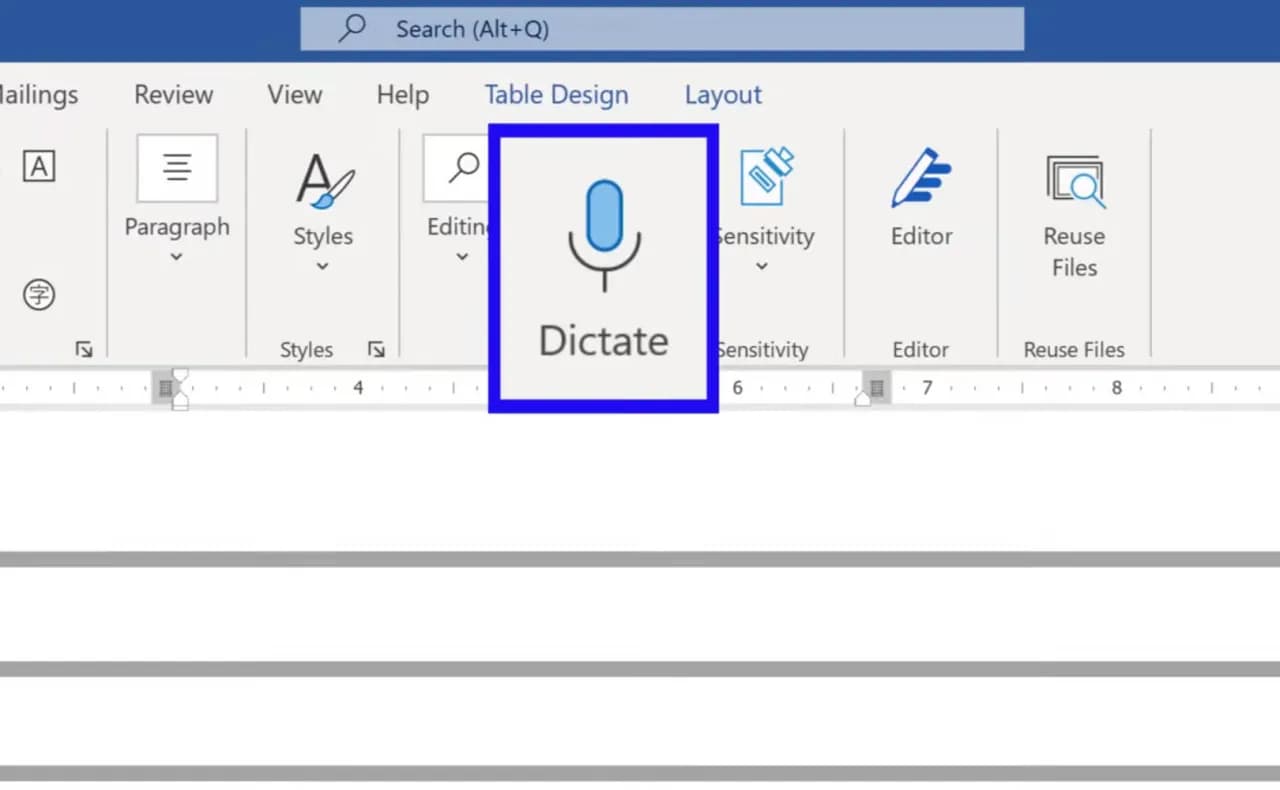Click the Editing magnifier icon

(462, 168)
